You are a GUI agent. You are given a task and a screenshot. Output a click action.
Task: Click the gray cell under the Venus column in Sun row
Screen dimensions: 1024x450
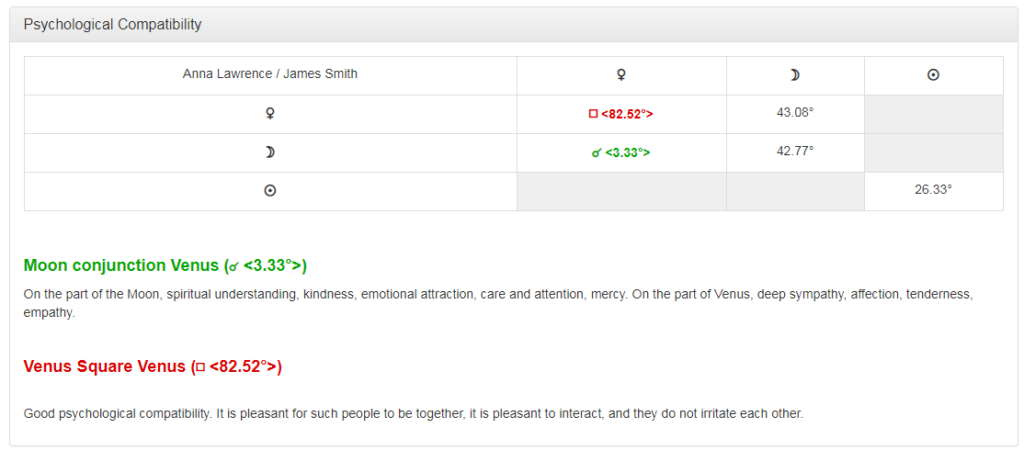point(621,191)
